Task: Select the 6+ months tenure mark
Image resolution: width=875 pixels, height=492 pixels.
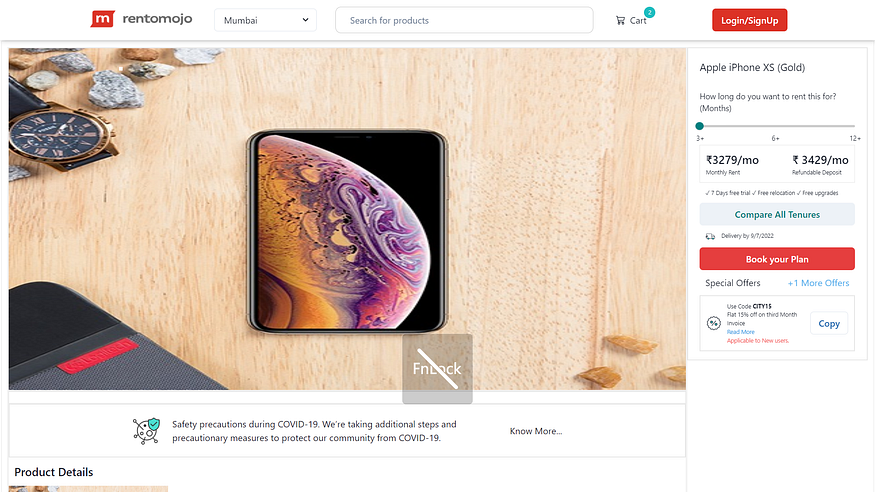Action: pos(775,138)
